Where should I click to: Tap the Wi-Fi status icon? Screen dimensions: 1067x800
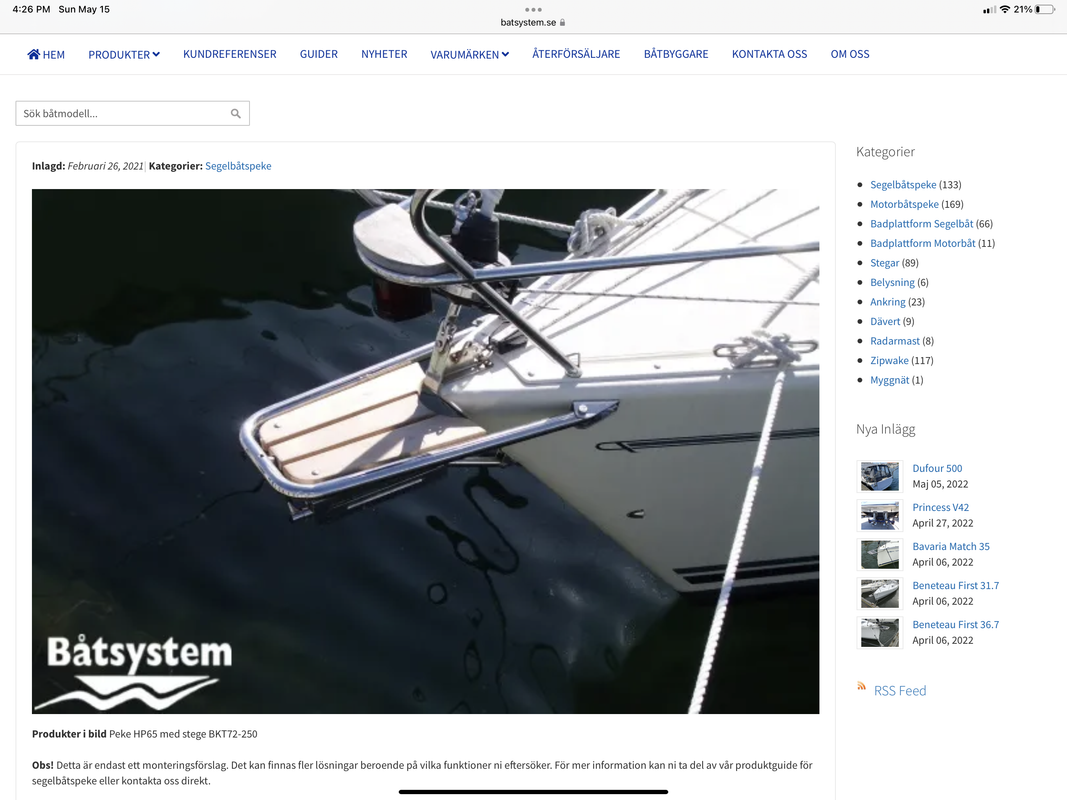(1004, 10)
